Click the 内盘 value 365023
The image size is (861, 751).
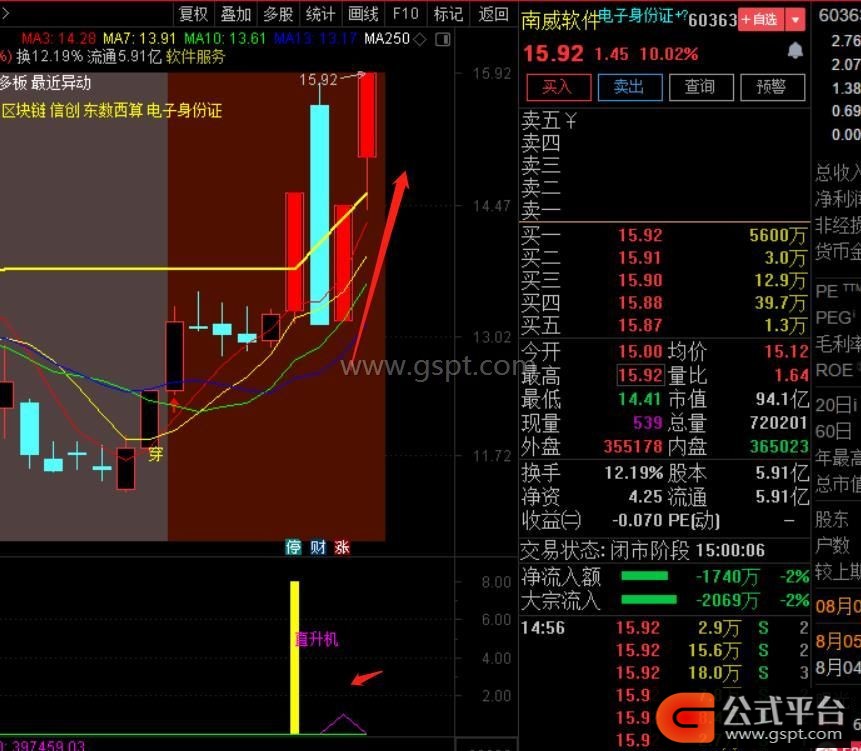click(779, 447)
